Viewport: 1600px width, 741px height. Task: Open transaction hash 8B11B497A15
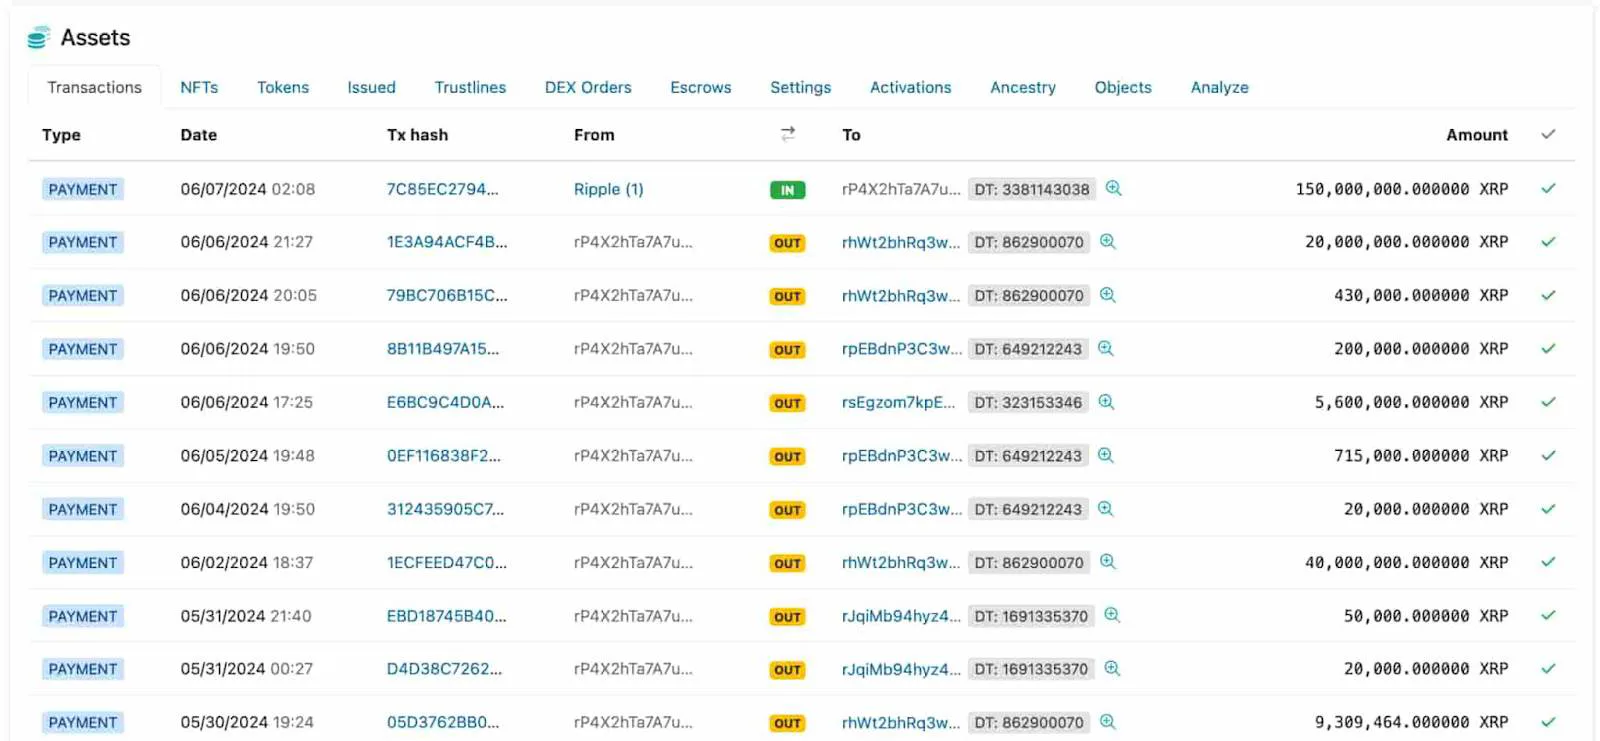point(443,349)
